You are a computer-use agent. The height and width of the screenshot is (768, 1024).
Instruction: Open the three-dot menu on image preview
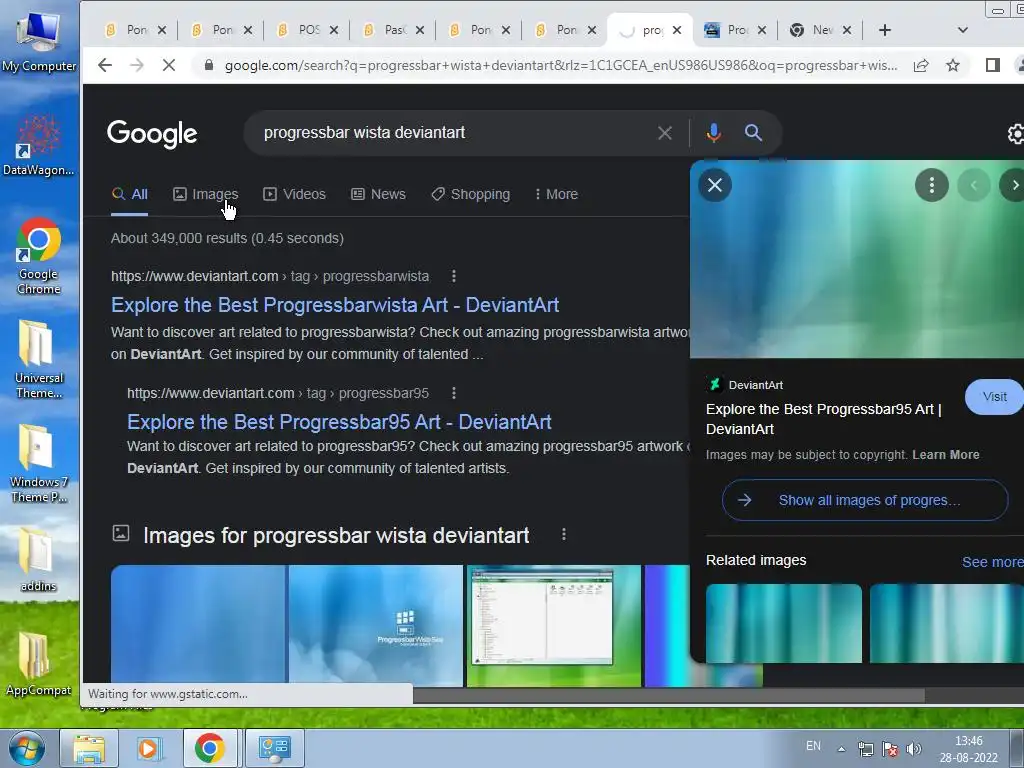click(931, 185)
